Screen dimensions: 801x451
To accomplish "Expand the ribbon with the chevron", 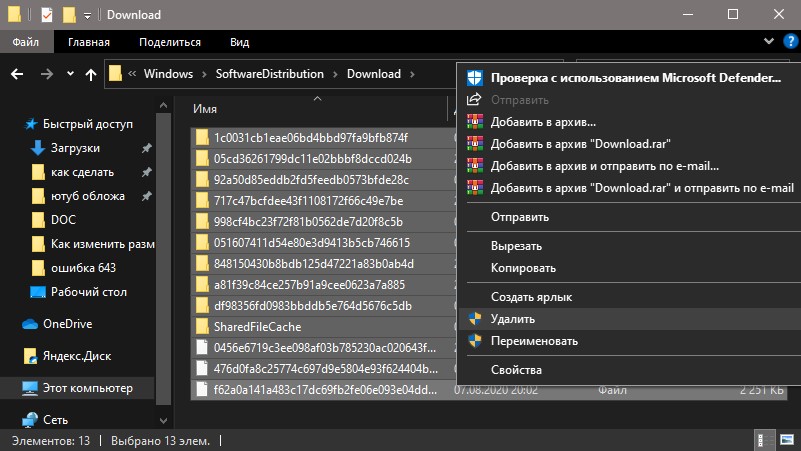I will click(768, 41).
